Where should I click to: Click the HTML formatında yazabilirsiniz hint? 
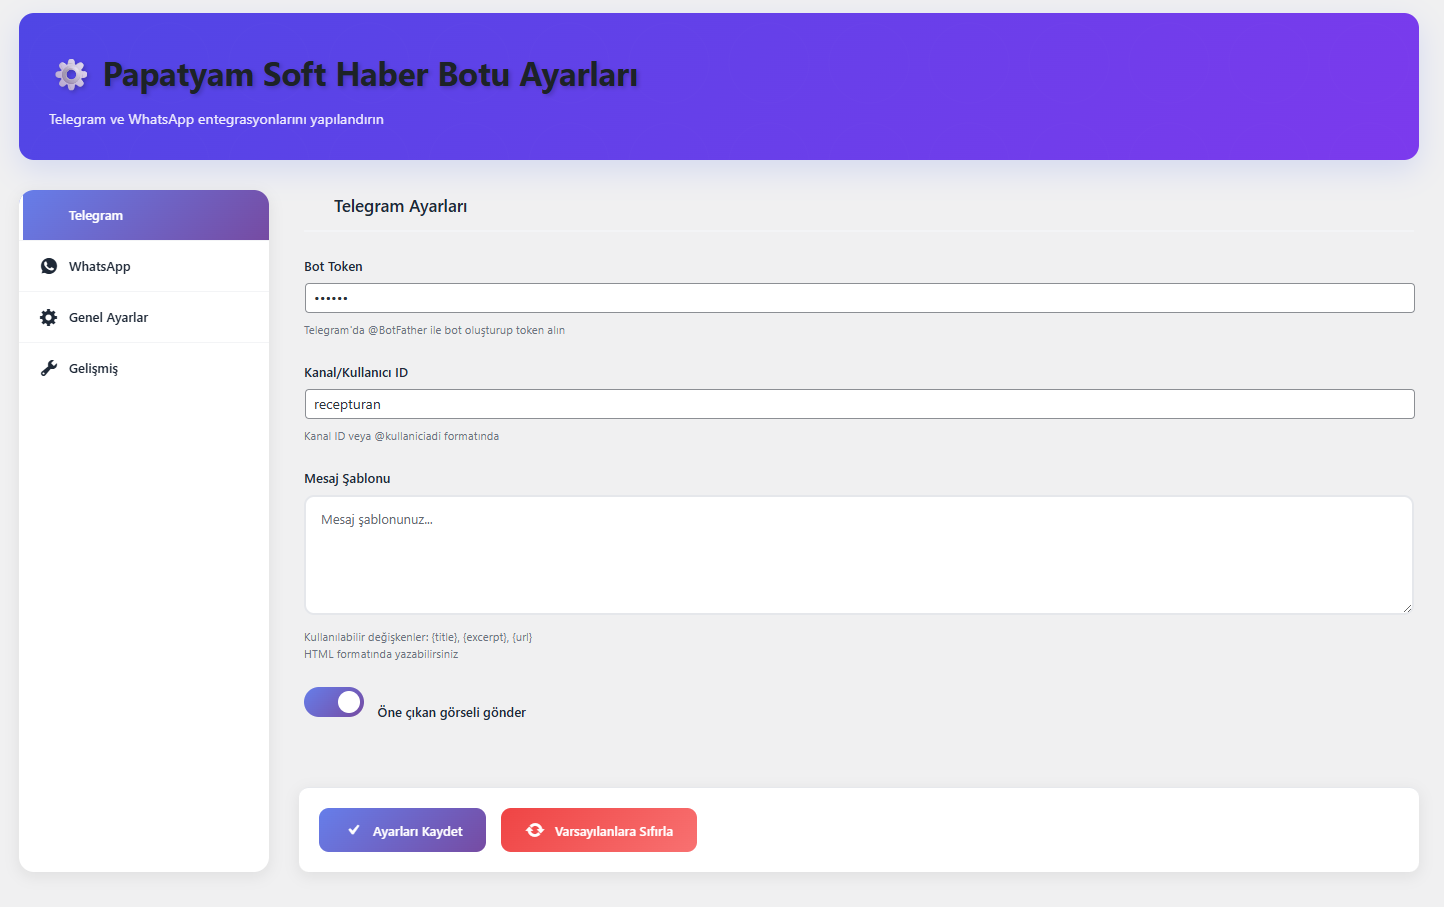pos(381,654)
